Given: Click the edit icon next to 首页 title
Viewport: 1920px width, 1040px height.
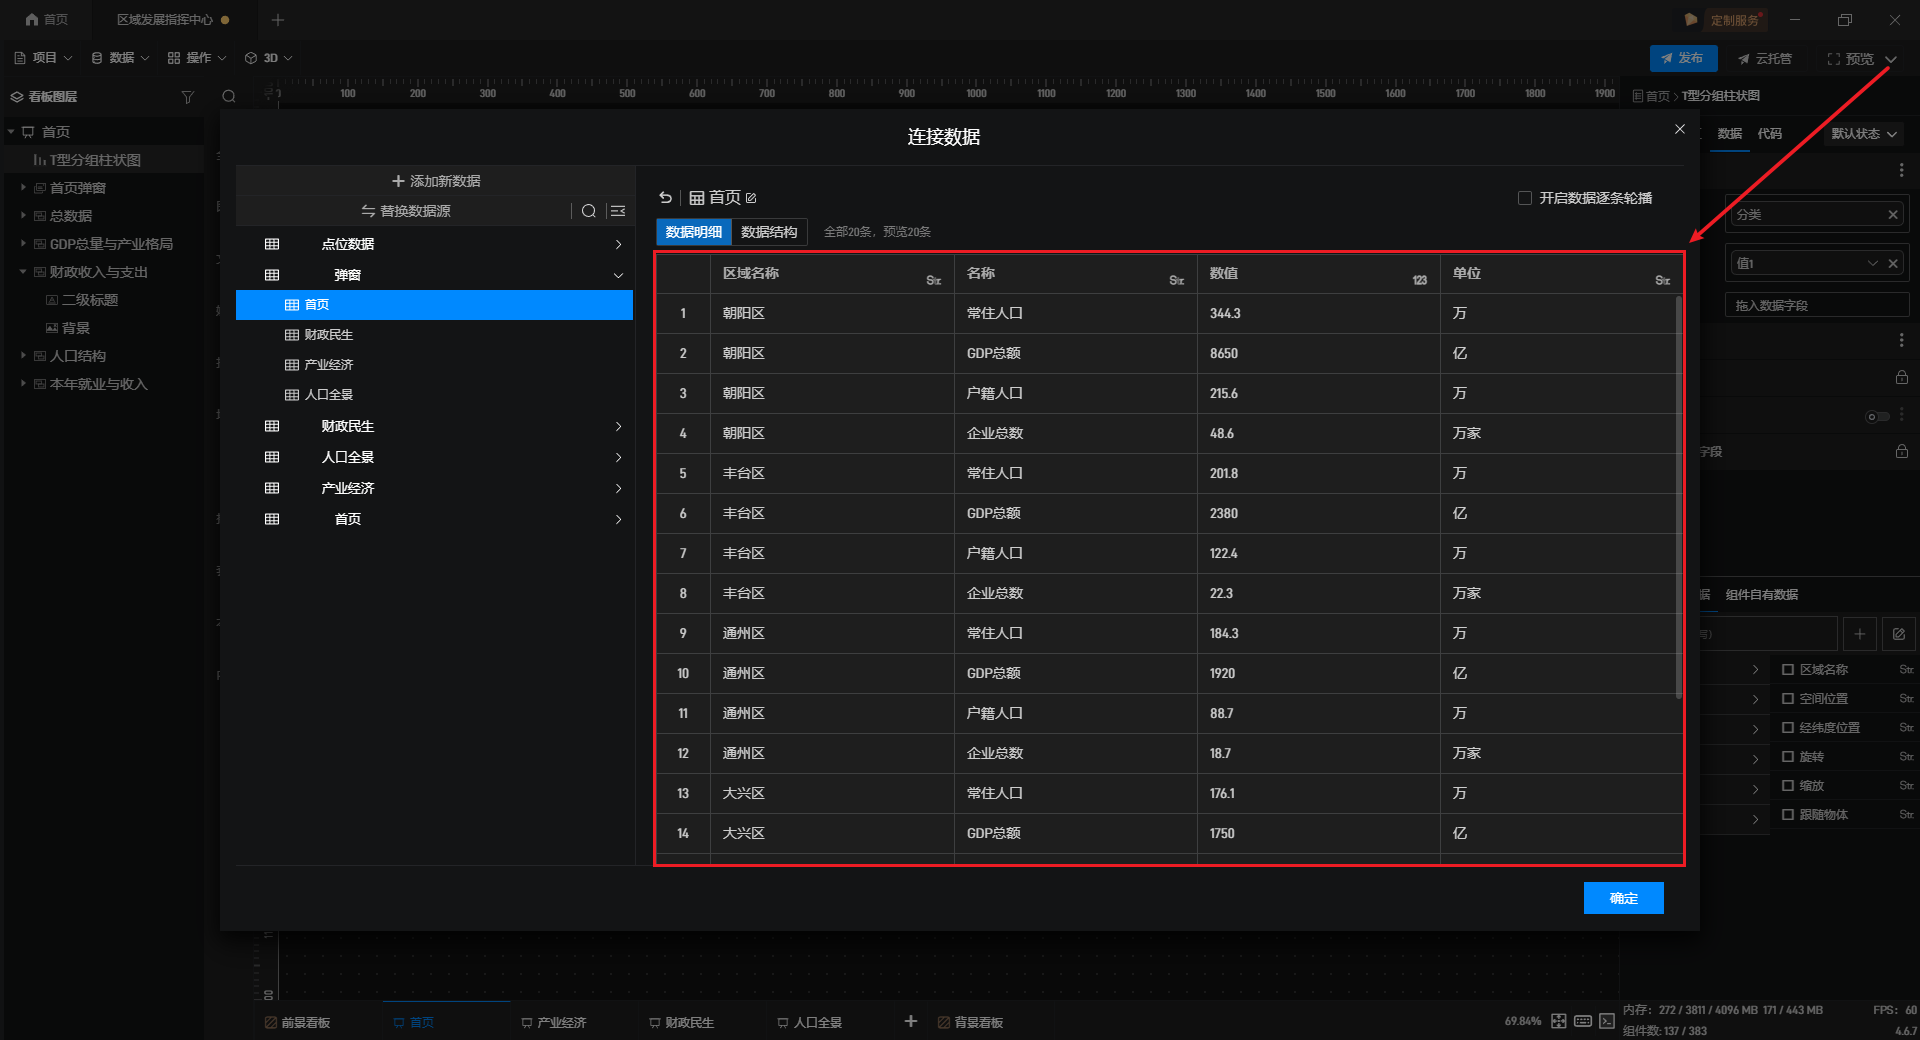Looking at the screenshot, I should click(751, 198).
